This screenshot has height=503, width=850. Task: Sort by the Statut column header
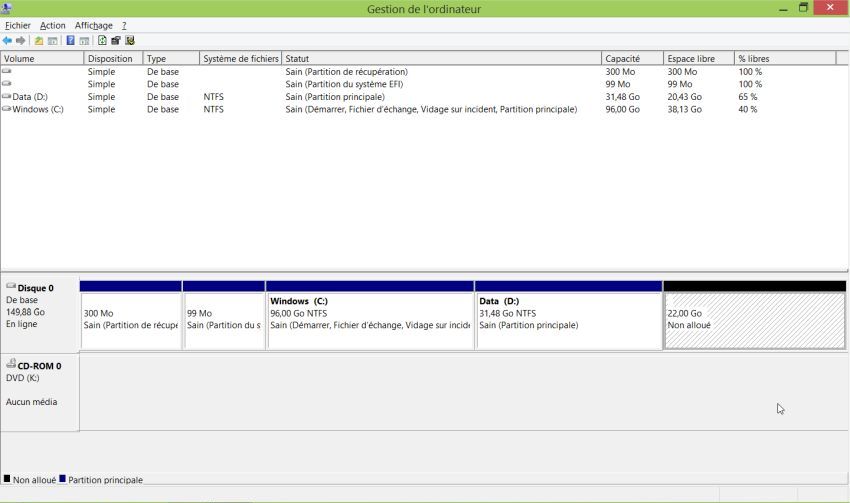pyautogui.click(x=441, y=59)
